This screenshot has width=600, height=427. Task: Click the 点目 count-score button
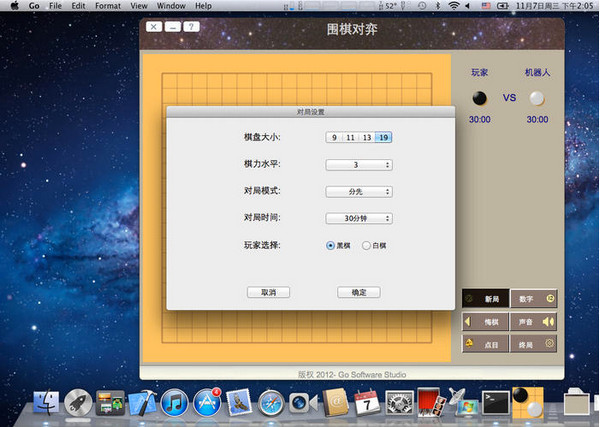pyautogui.click(x=485, y=344)
